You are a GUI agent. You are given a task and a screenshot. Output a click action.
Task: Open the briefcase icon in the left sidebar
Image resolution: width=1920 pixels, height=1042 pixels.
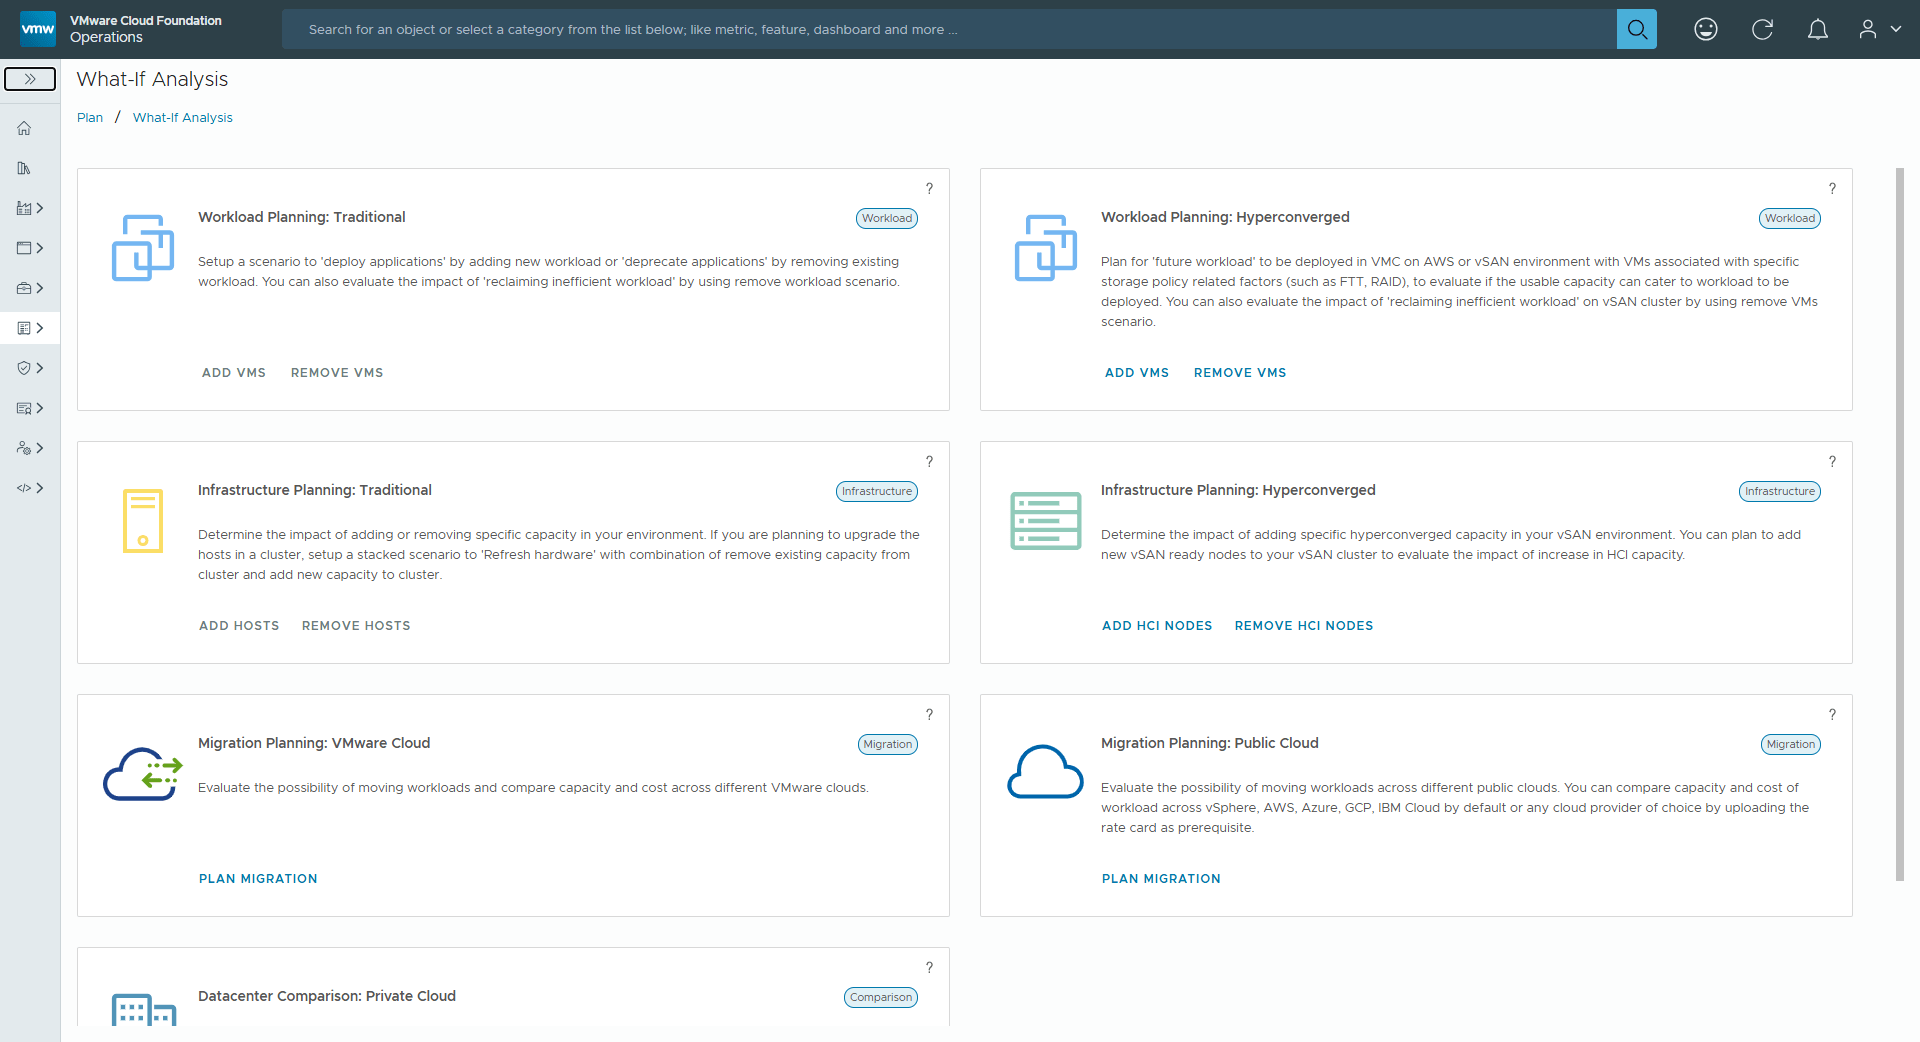pos(26,287)
